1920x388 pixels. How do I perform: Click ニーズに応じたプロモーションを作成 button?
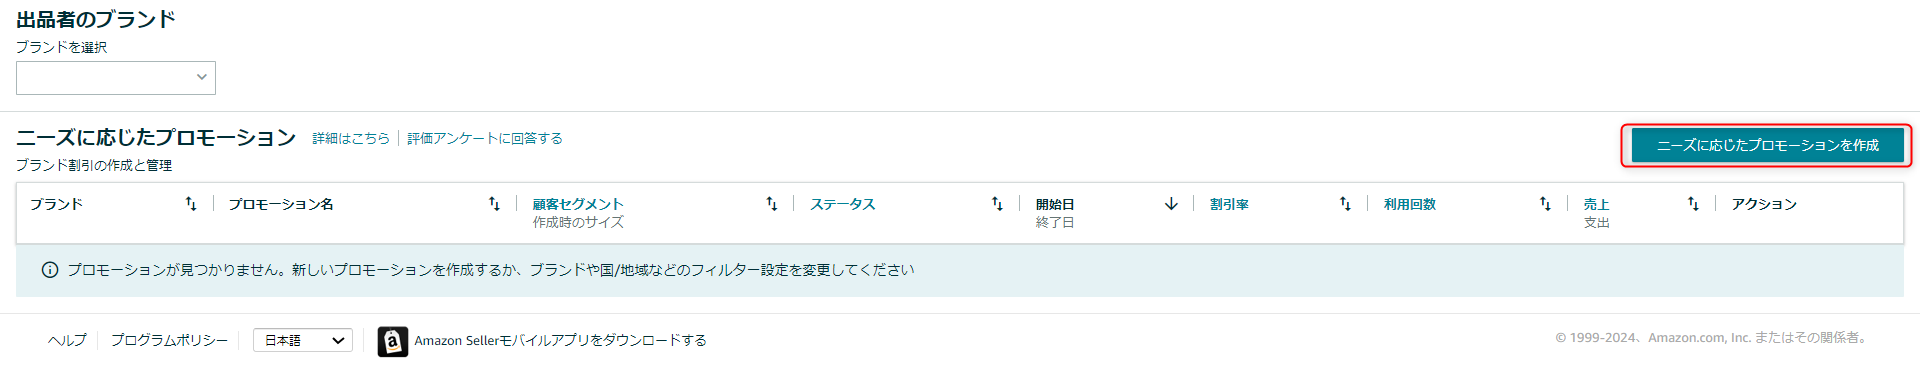click(x=1767, y=146)
